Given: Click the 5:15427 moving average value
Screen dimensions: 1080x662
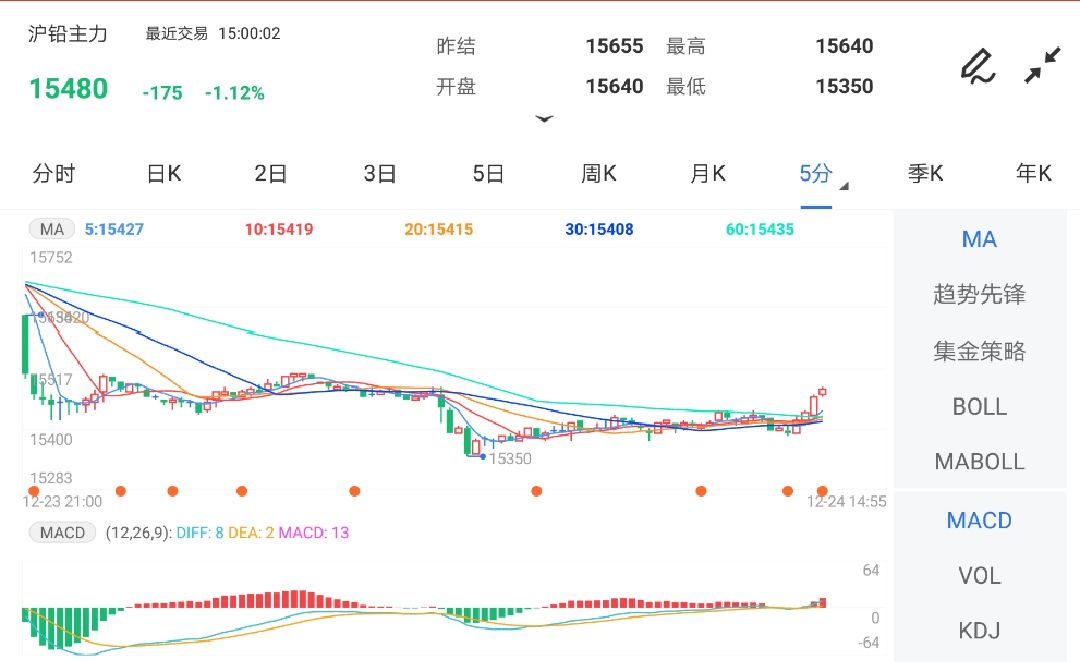Looking at the screenshot, I should [114, 229].
